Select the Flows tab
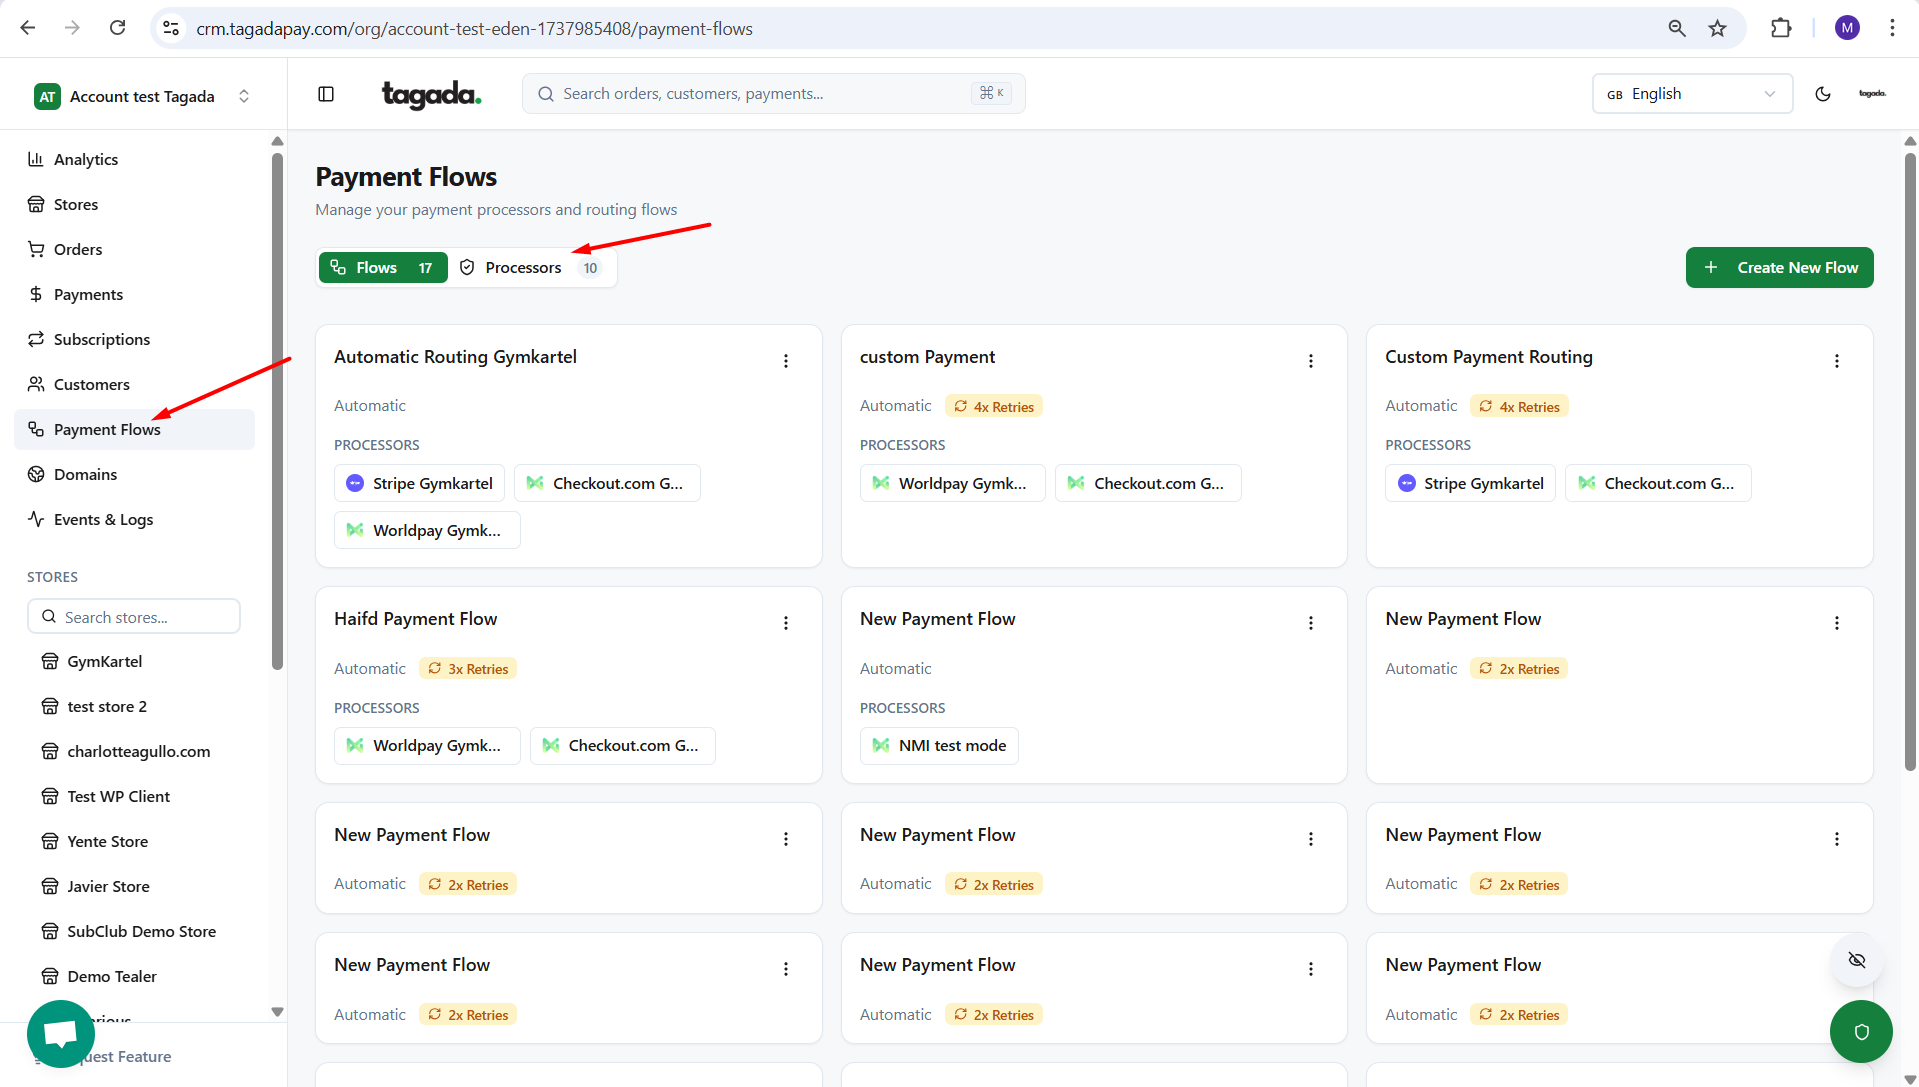1919x1087 pixels. point(383,268)
